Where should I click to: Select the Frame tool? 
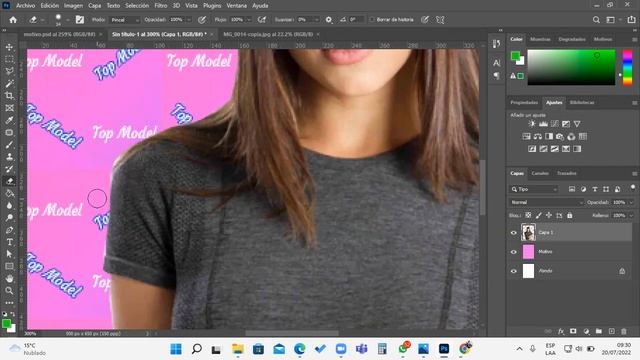[x=9, y=108]
